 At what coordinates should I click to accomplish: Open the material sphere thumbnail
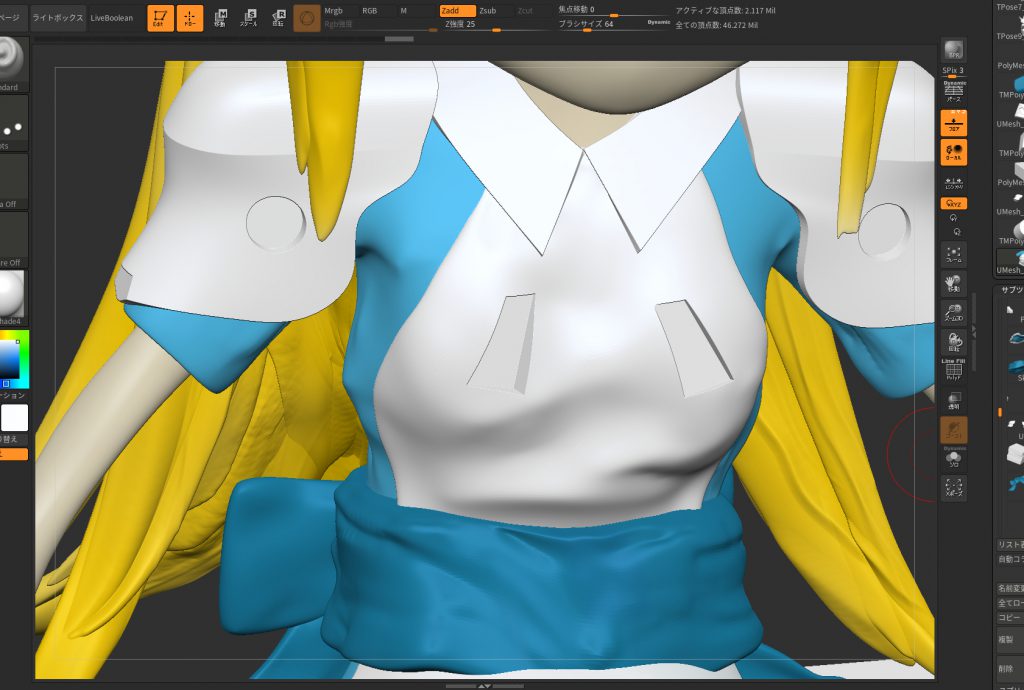pos(11,297)
